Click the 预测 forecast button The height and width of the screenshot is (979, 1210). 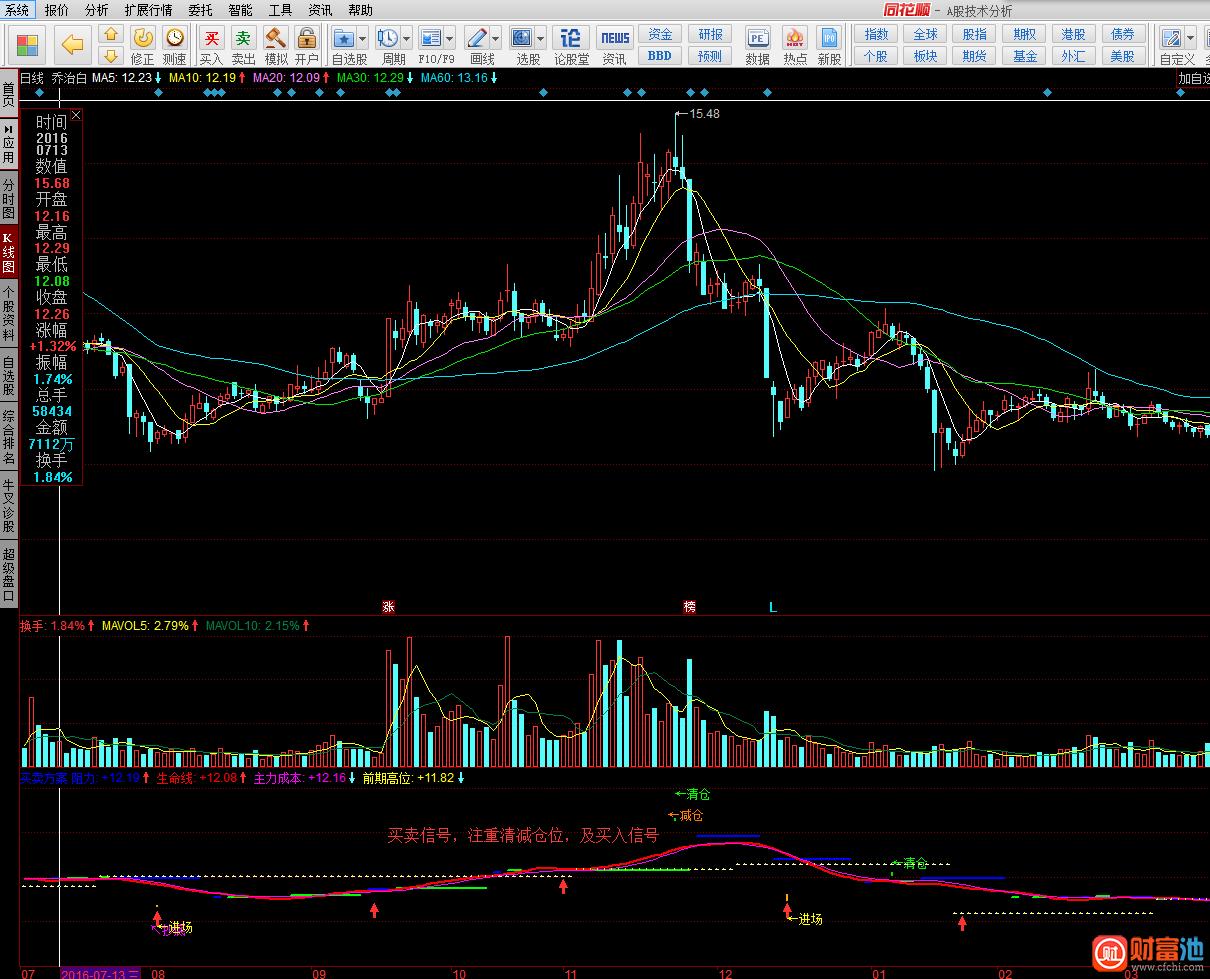click(710, 56)
